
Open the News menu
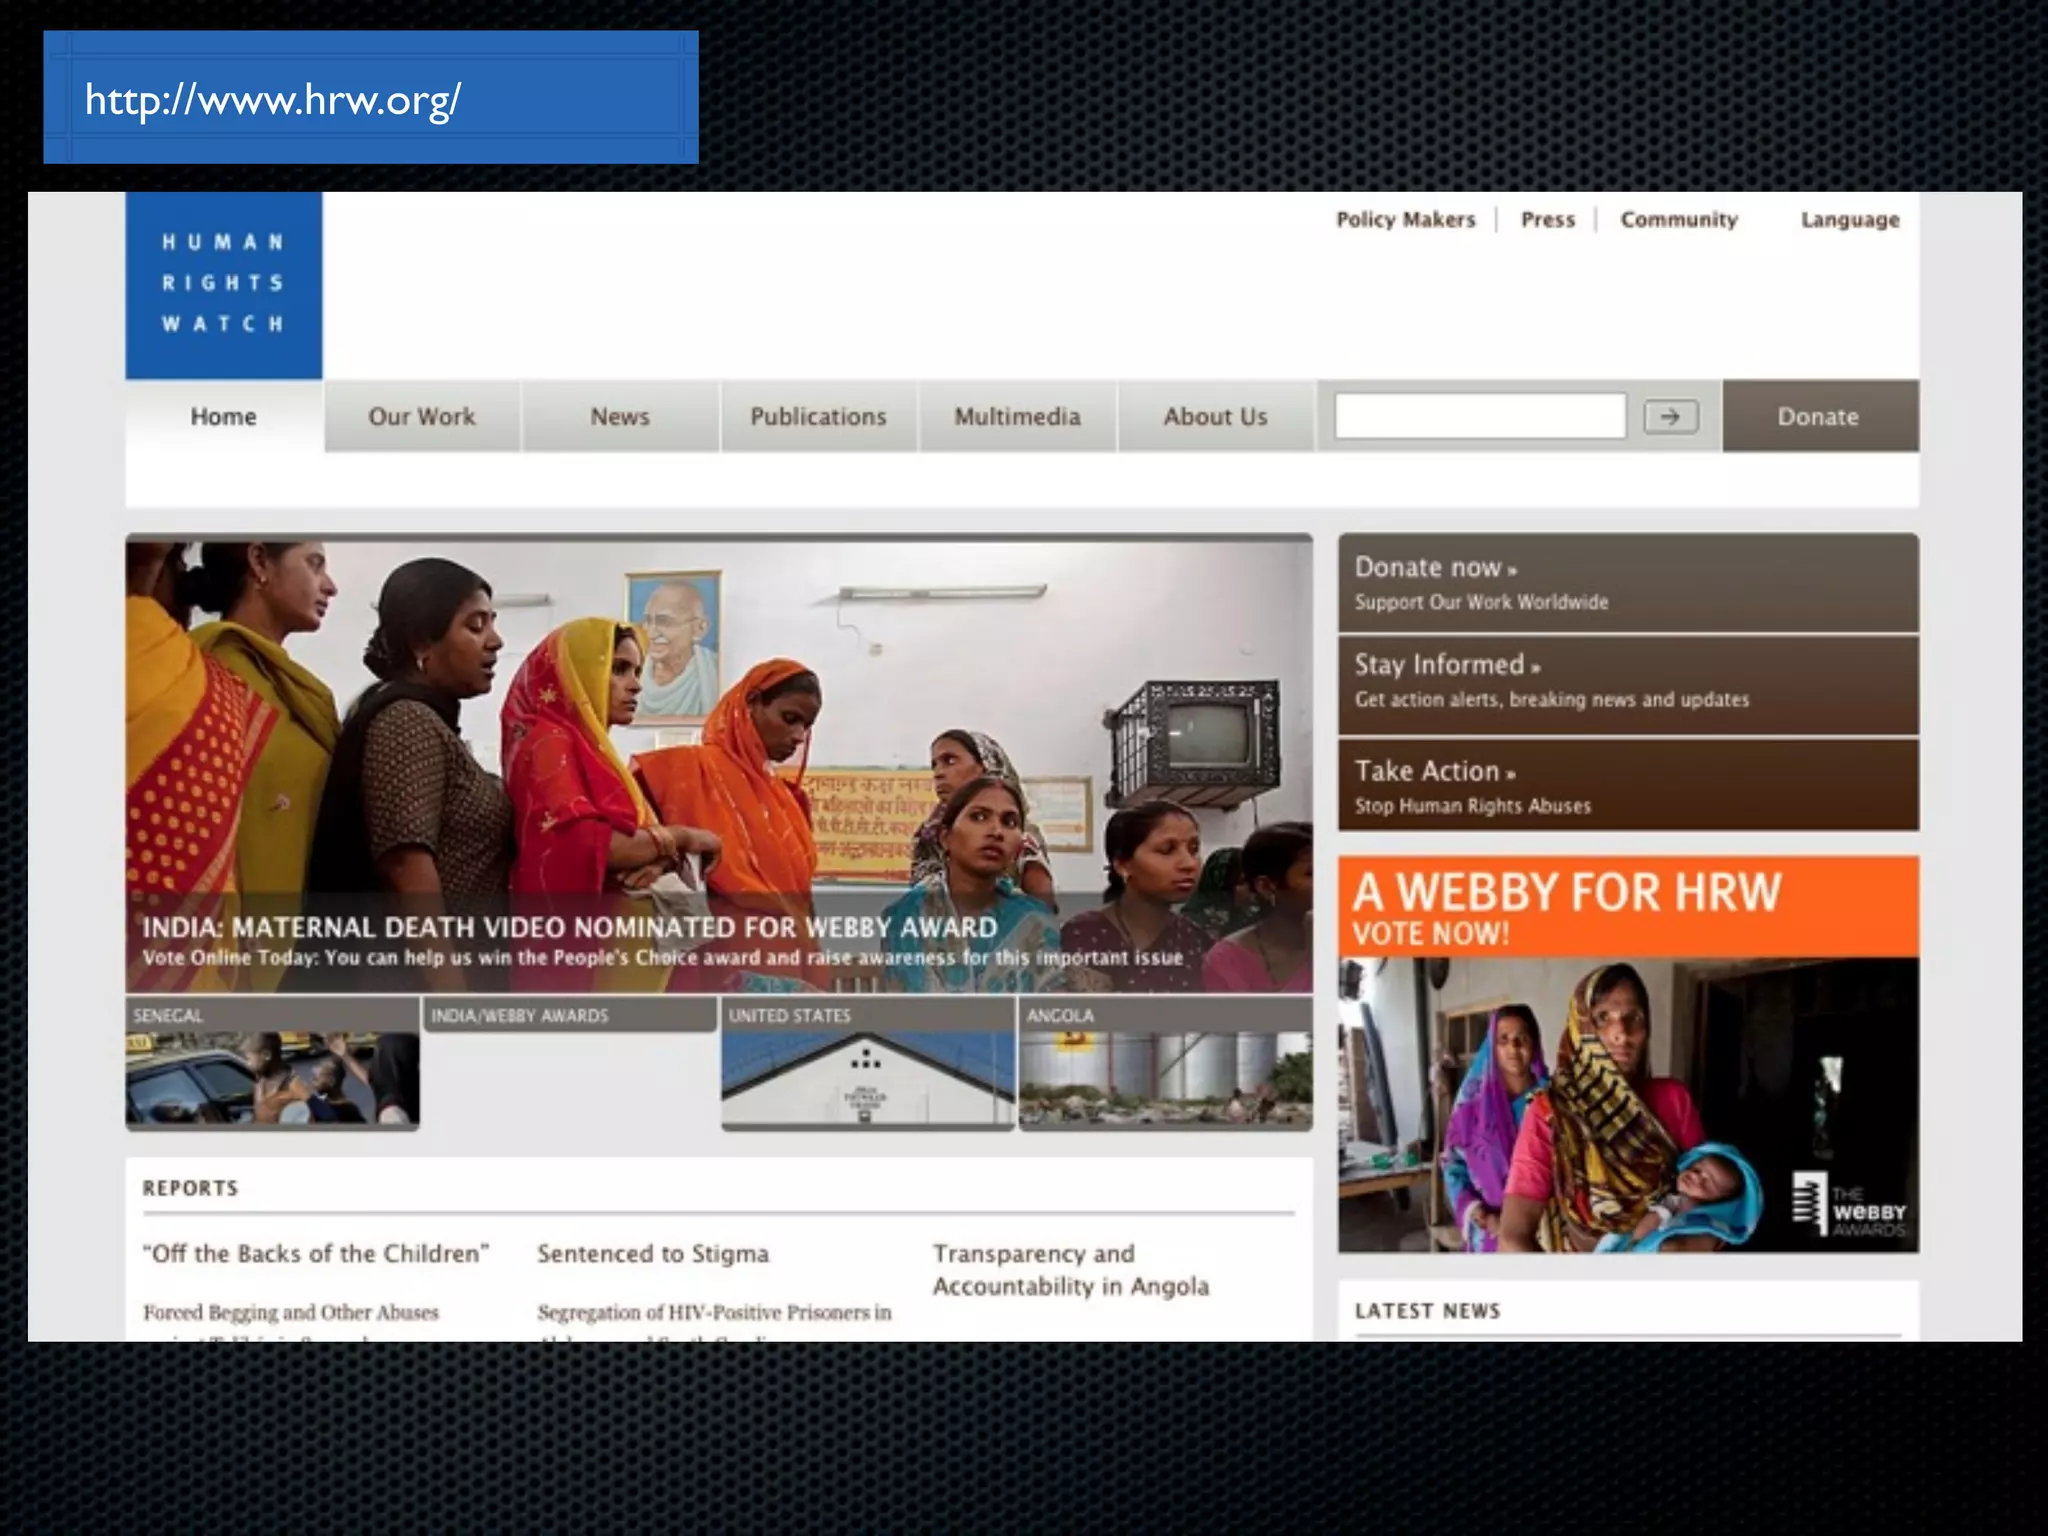(x=620, y=417)
